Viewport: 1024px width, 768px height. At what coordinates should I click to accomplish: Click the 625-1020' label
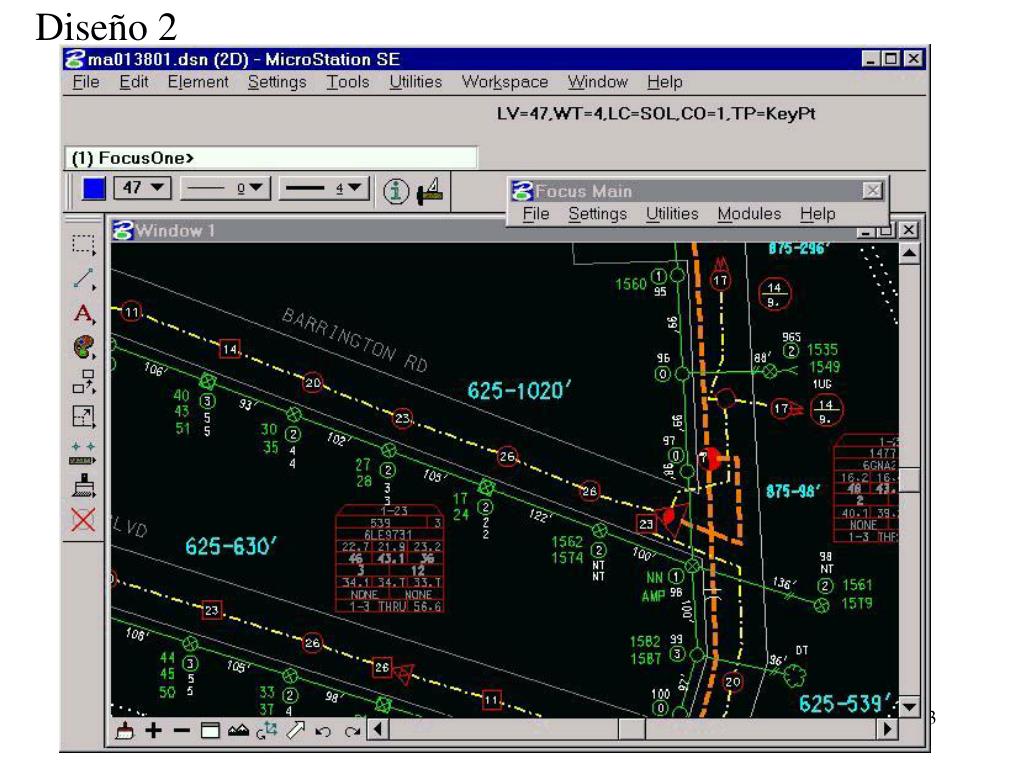tap(519, 391)
